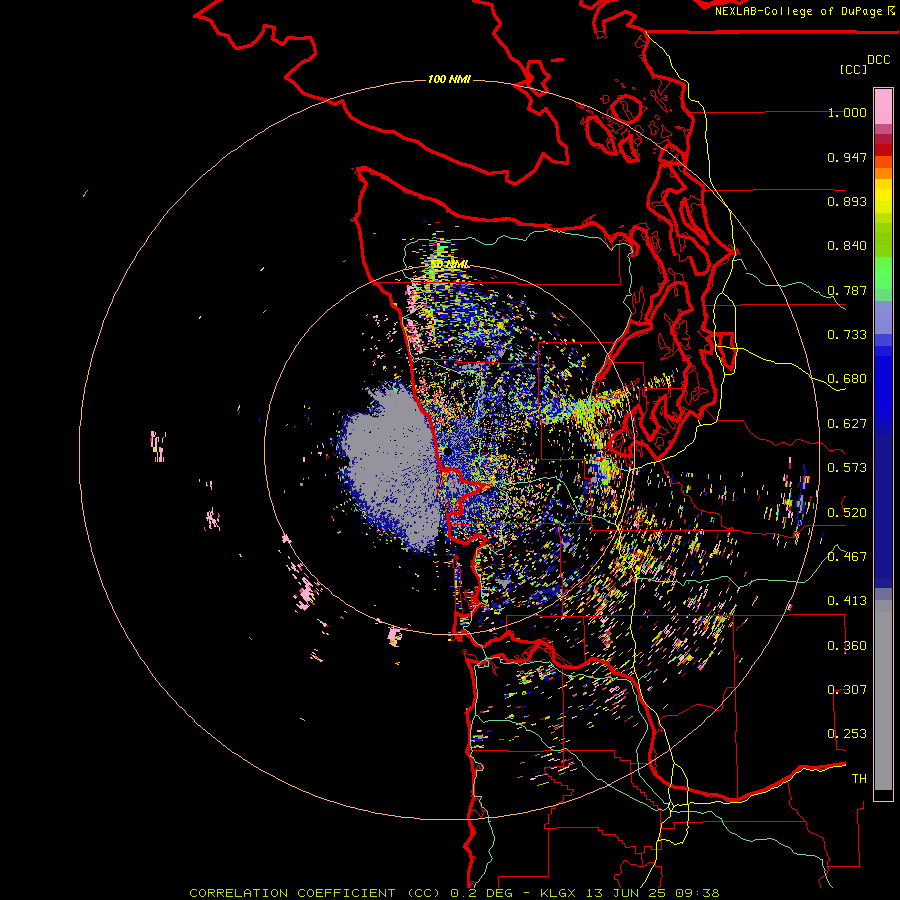The image size is (900, 900).
Task: Select the 0.627 scale value
Action: click(x=847, y=424)
